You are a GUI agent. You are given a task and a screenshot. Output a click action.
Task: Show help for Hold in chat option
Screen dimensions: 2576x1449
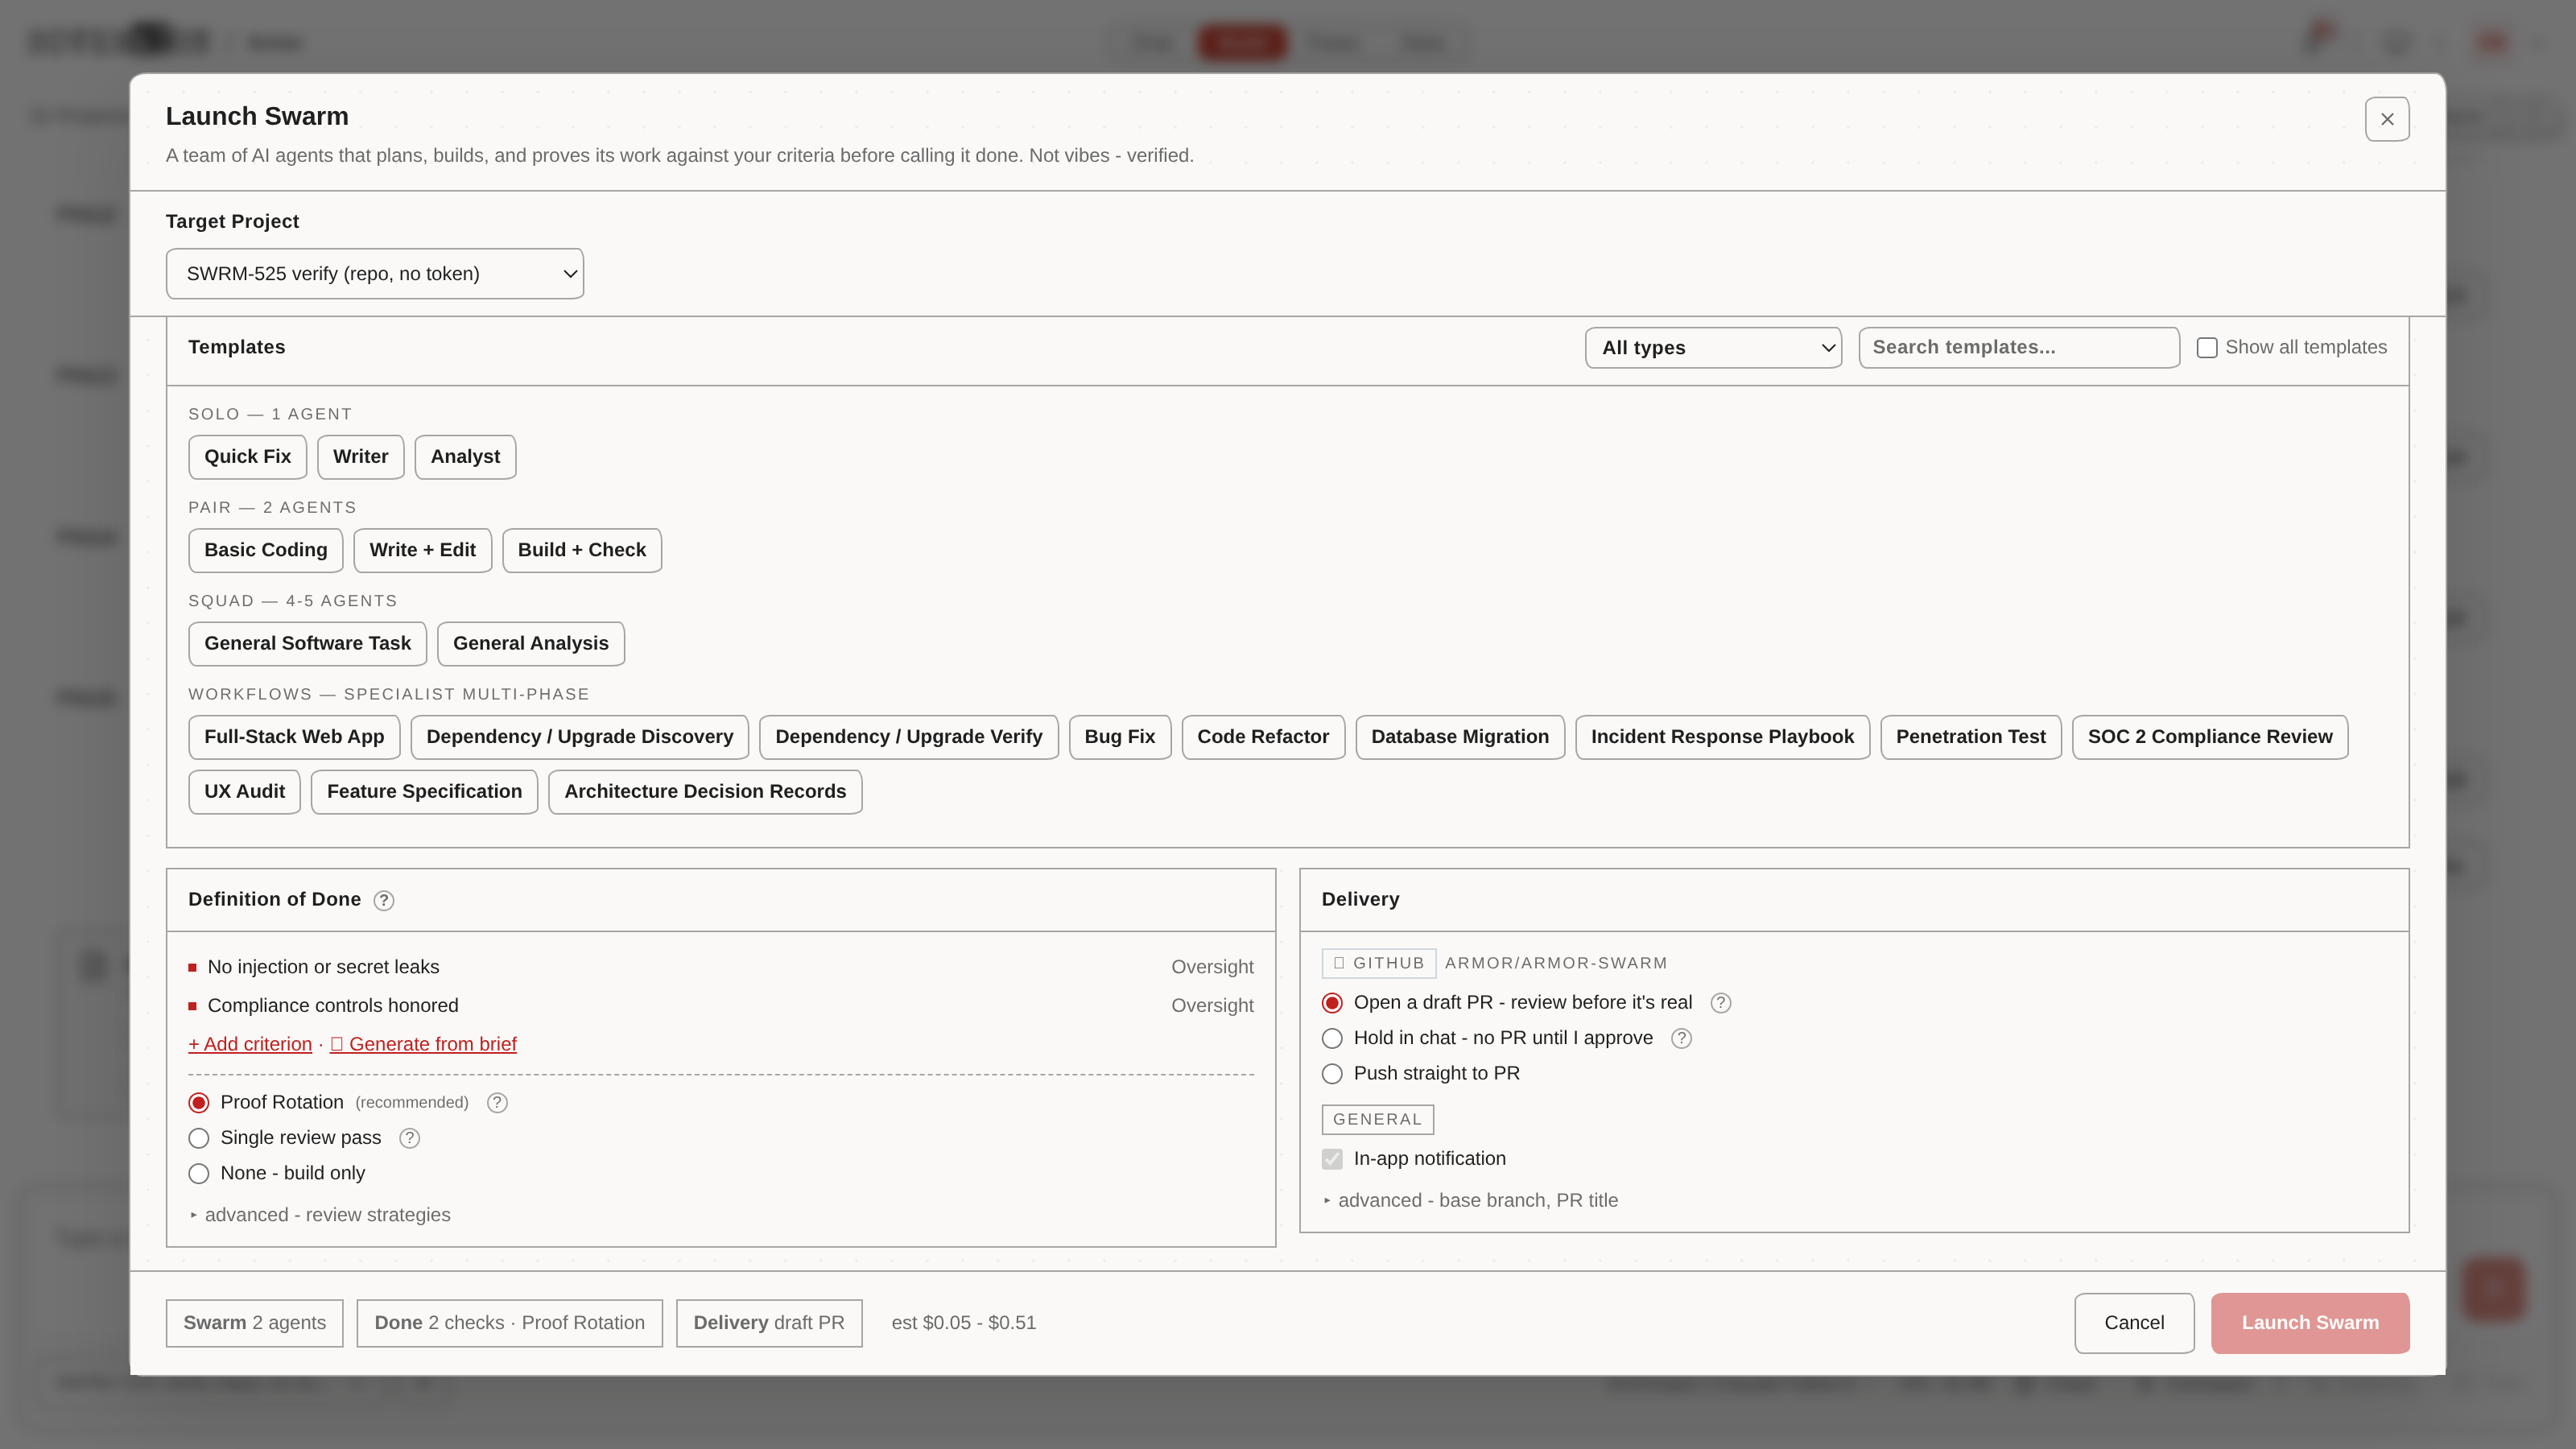click(x=1682, y=1038)
